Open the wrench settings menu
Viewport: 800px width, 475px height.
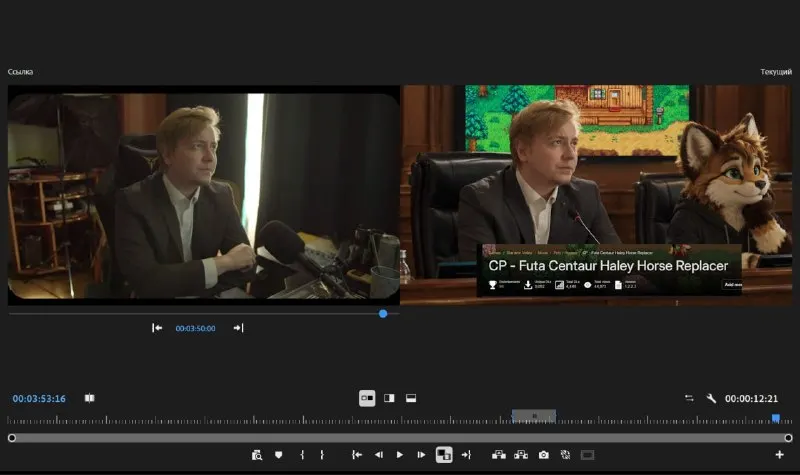(711, 398)
